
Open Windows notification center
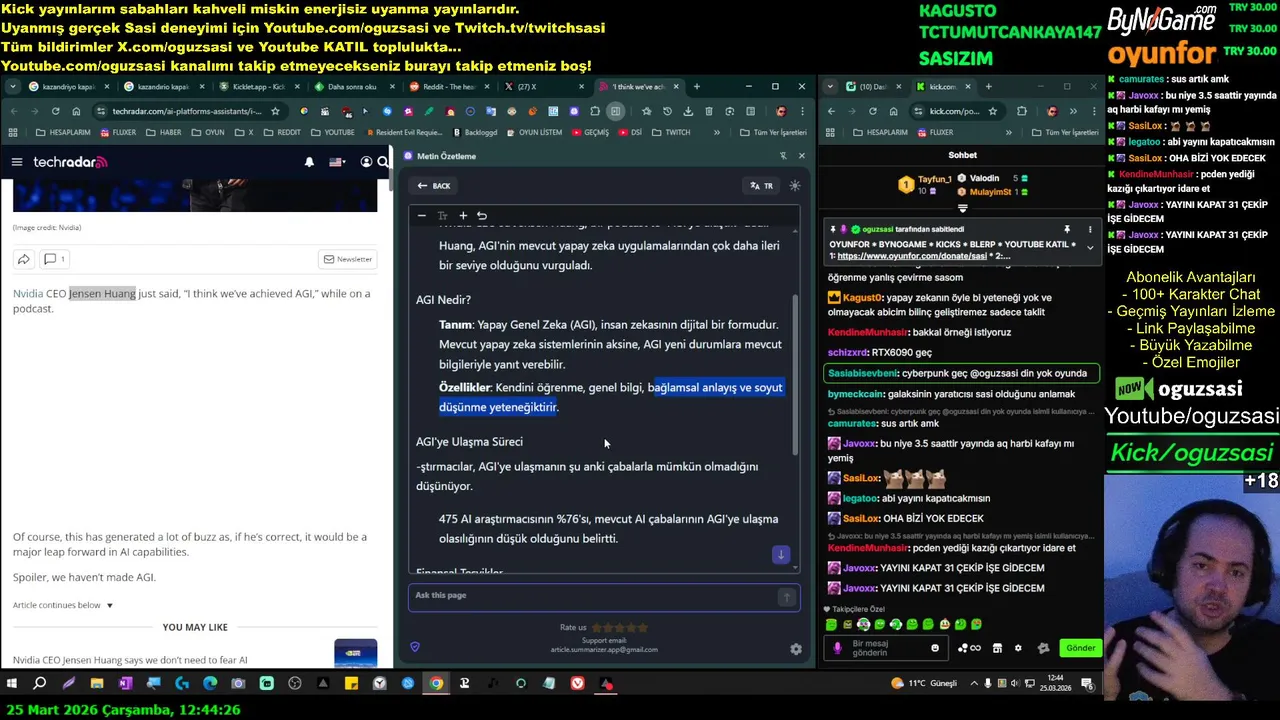pos(1088,684)
